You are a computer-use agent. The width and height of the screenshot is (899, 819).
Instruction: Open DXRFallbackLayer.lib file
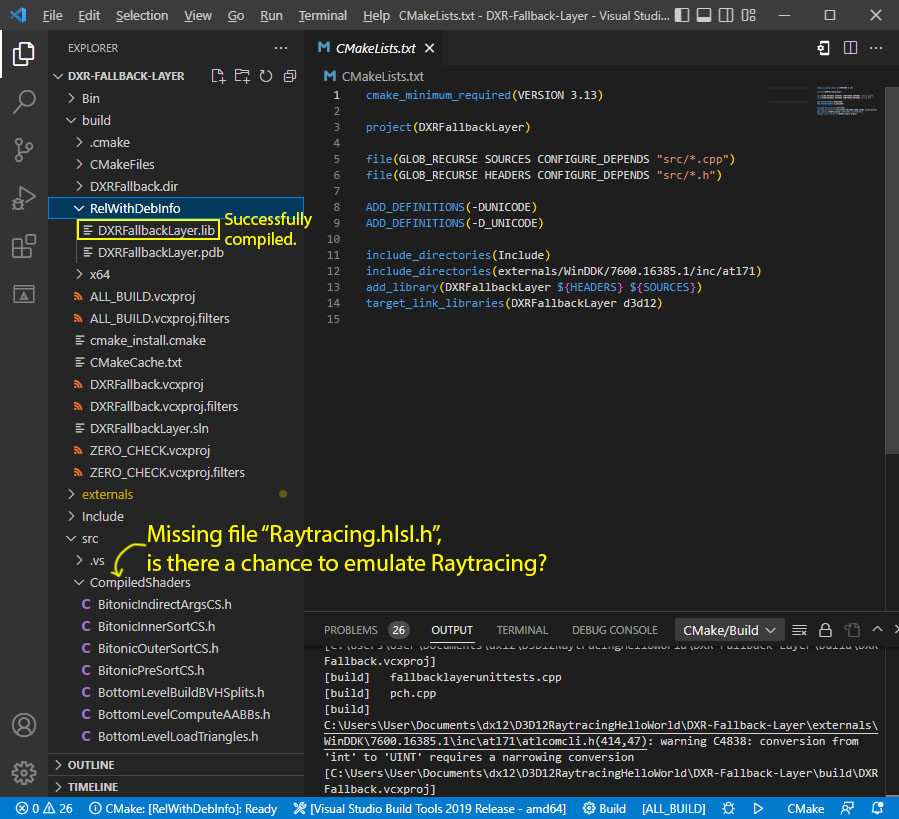click(x=176, y=230)
